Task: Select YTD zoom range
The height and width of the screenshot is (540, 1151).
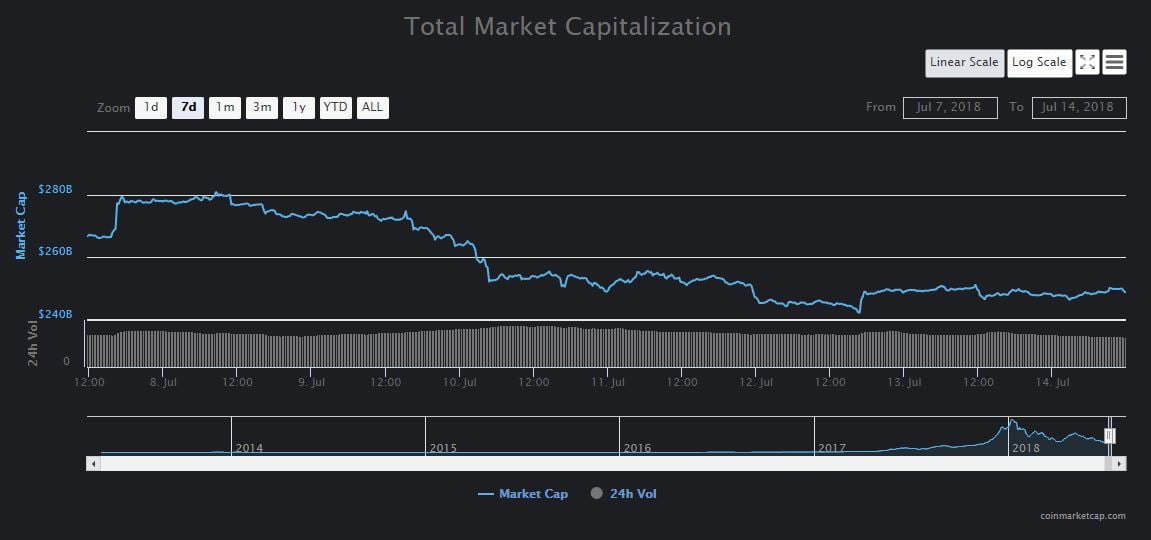Action: point(336,108)
